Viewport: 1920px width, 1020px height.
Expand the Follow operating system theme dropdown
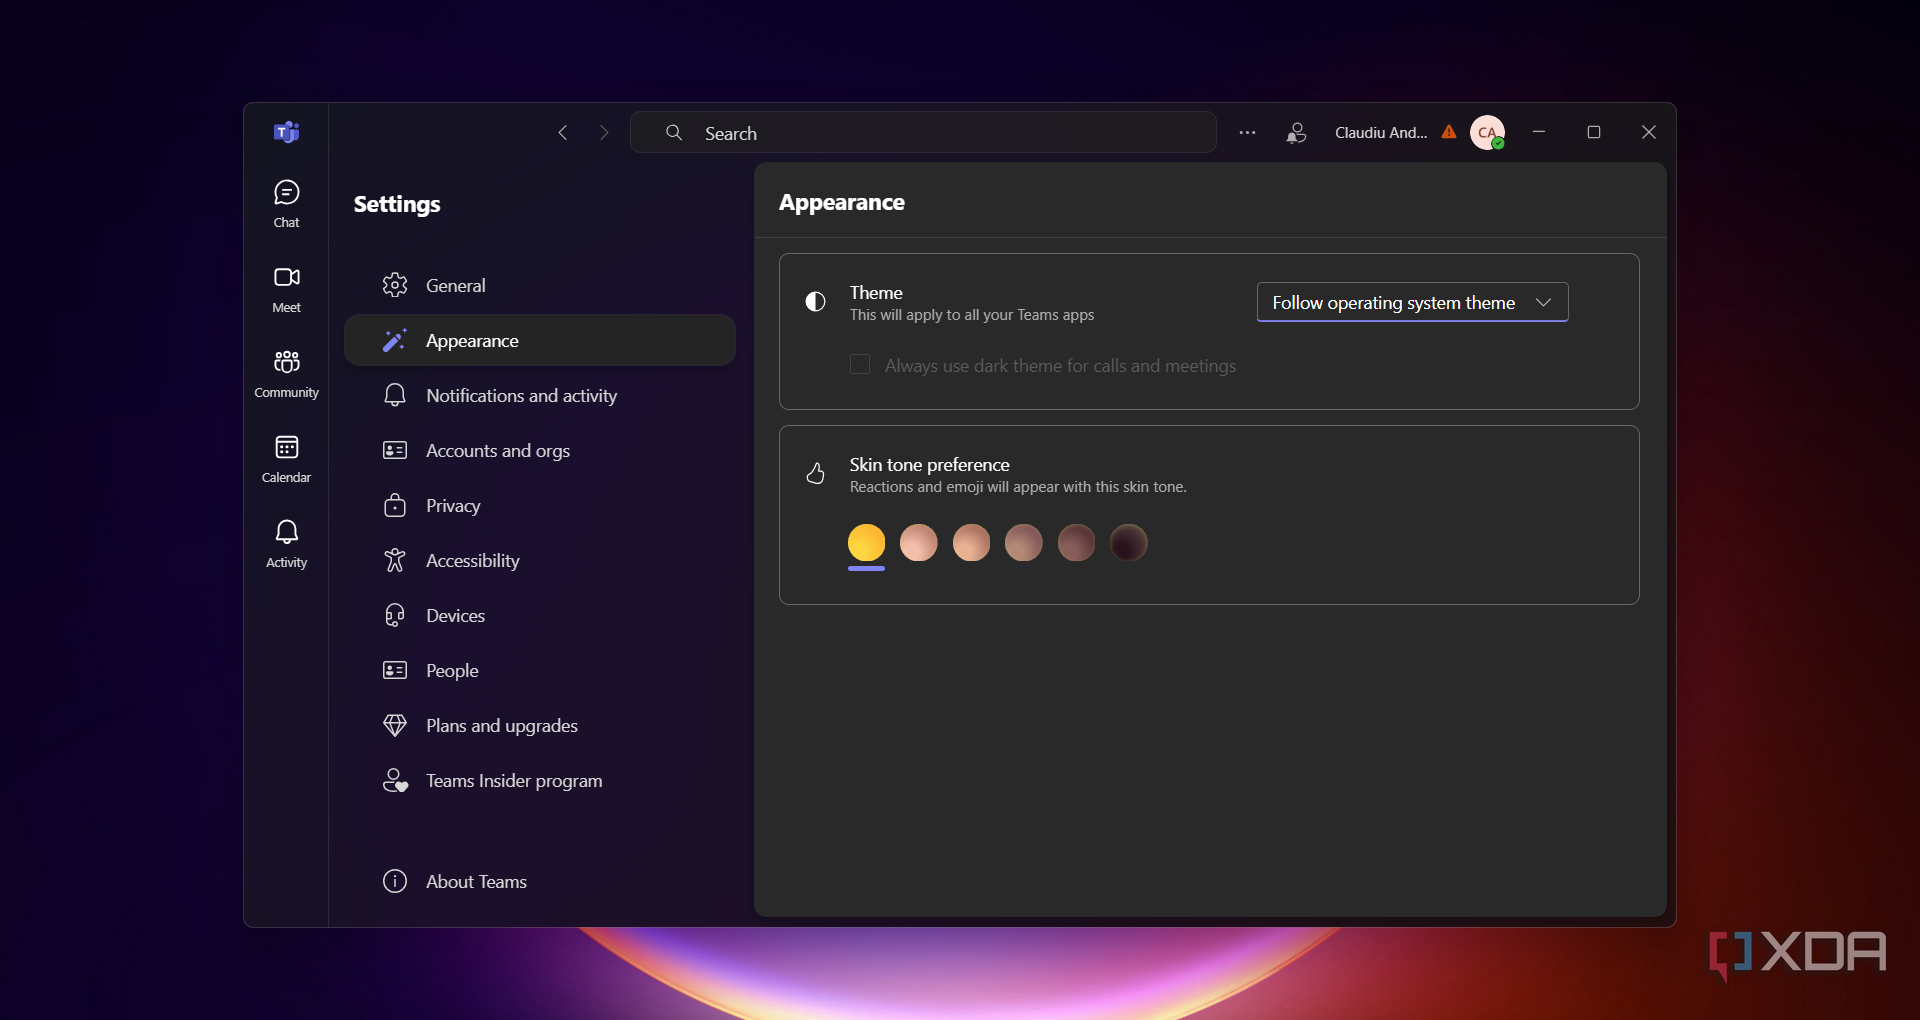pyautogui.click(x=1412, y=302)
